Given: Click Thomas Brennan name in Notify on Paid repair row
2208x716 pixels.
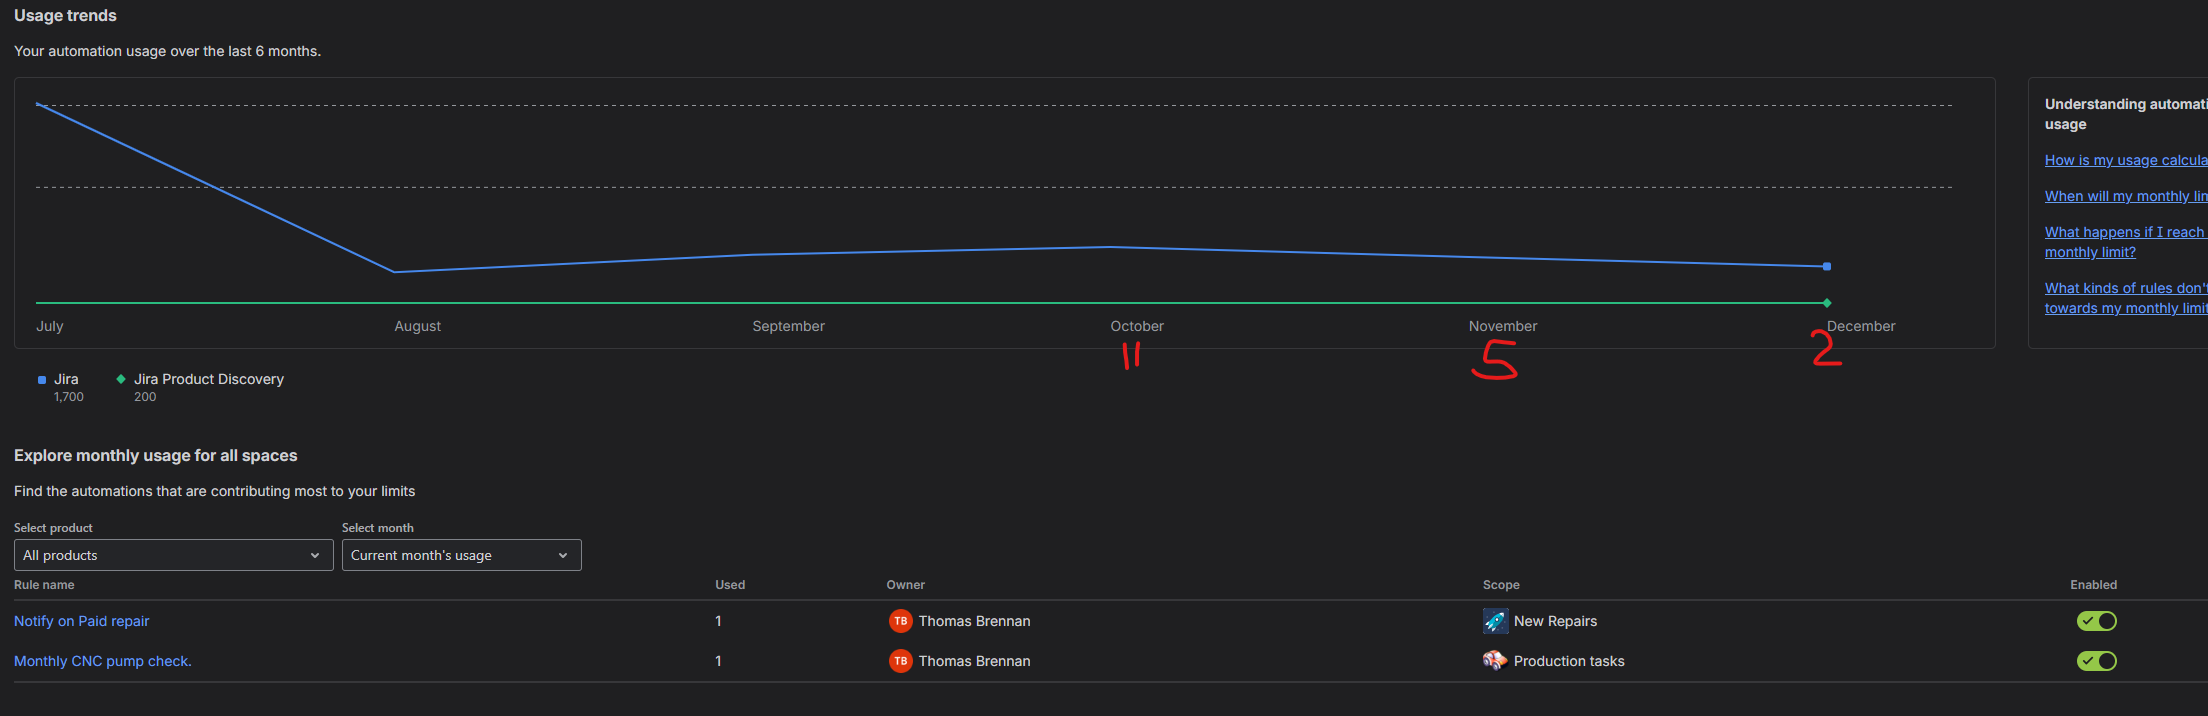Looking at the screenshot, I should (x=974, y=621).
